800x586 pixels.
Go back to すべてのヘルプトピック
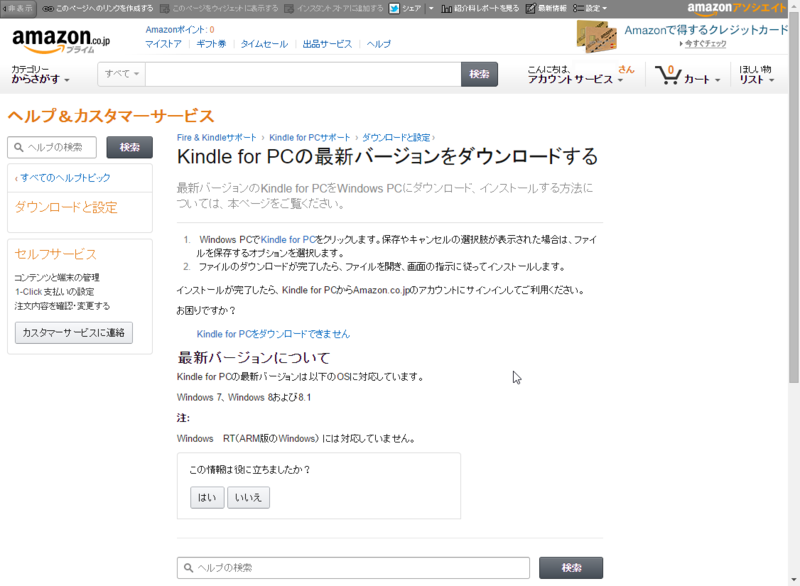pyautogui.click(x=63, y=178)
